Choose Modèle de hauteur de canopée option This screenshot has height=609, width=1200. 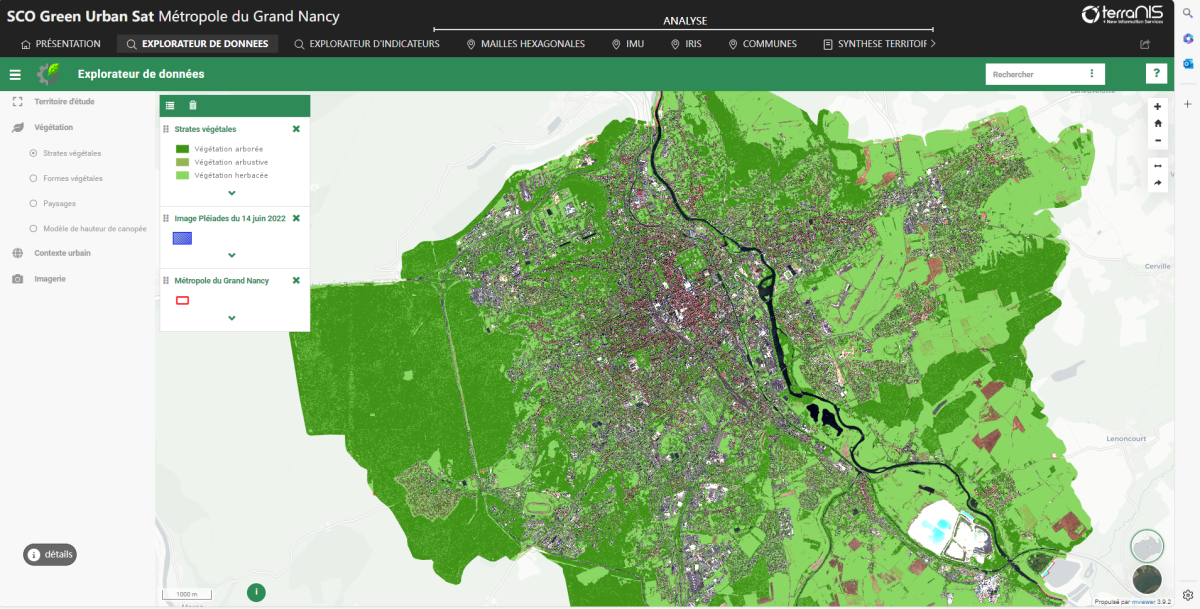click(x=33, y=228)
